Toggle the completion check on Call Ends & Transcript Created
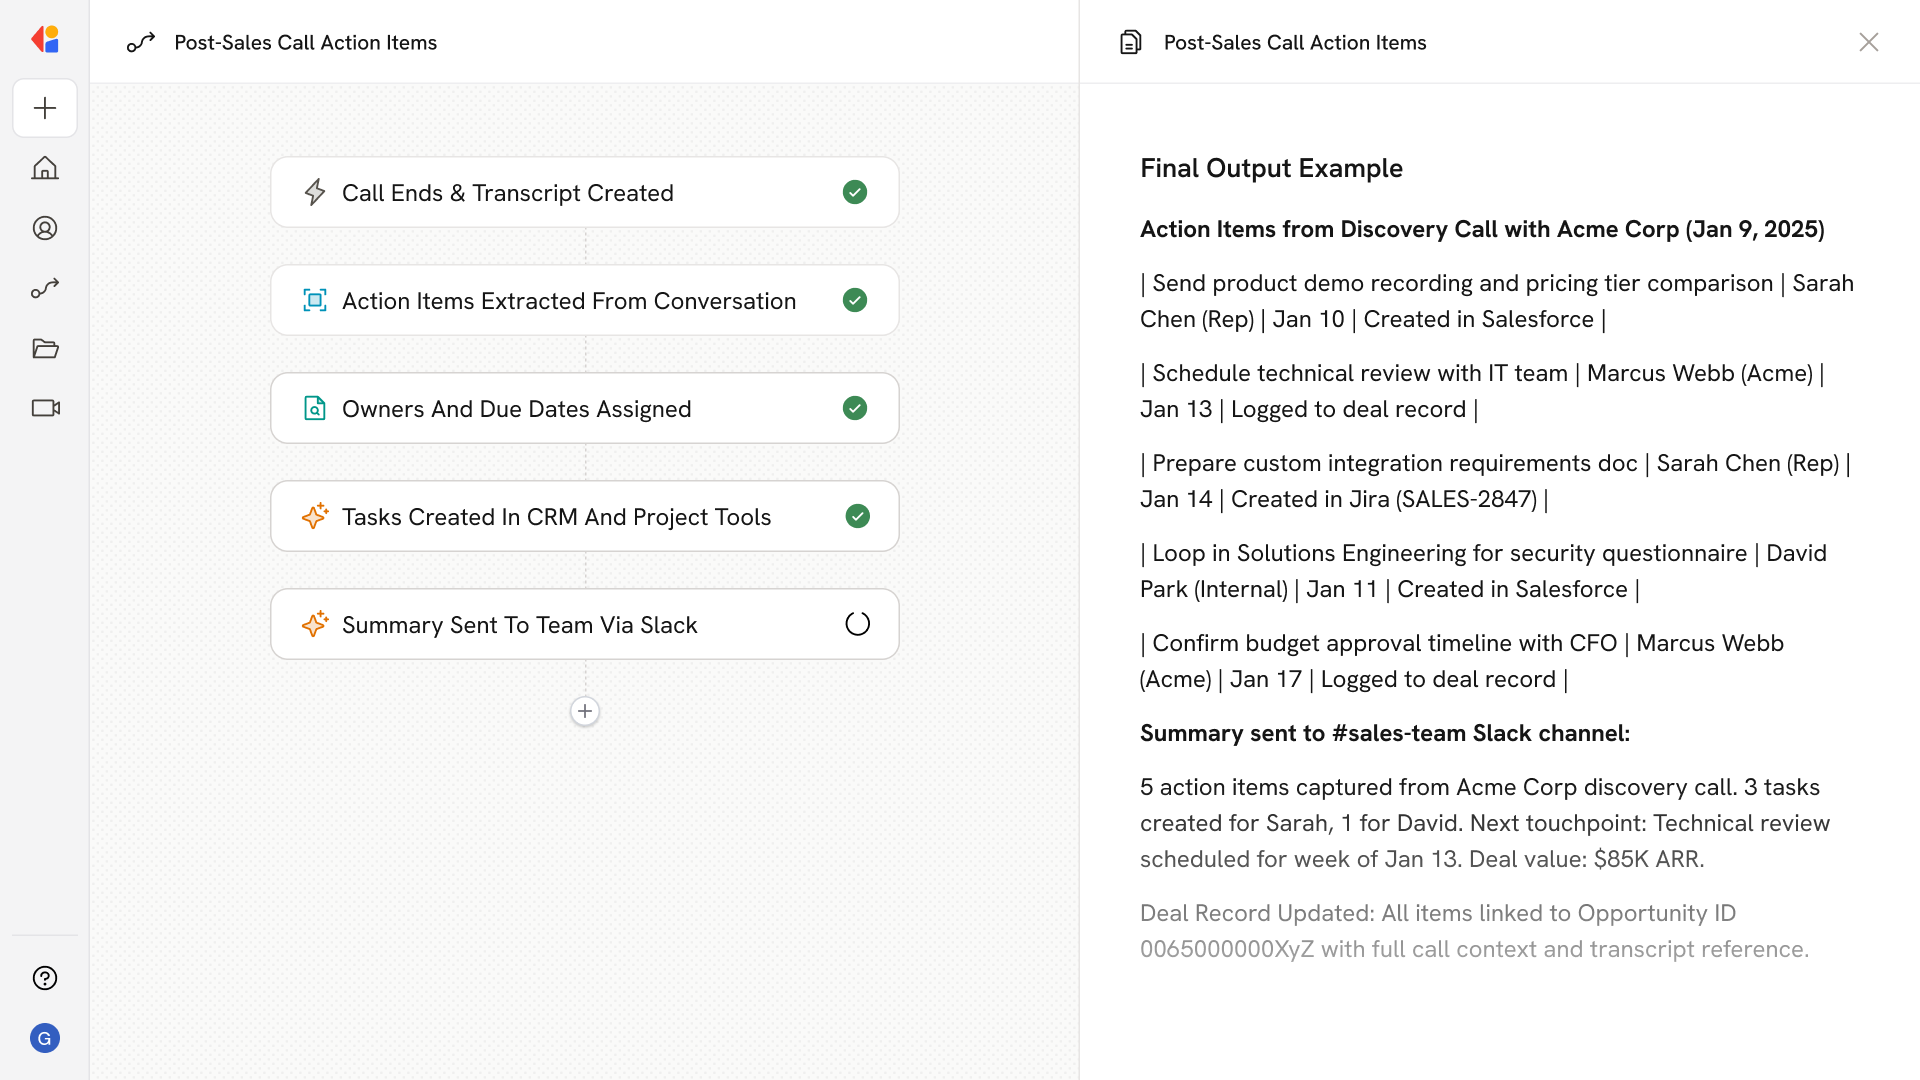The image size is (1920, 1080). click(855, 192)
